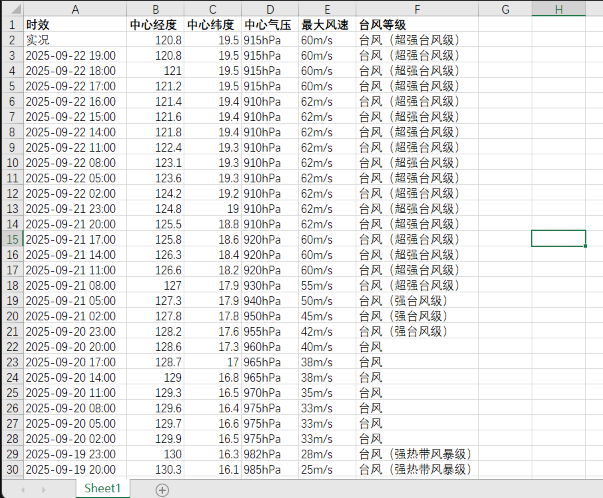
Task: Click cell 2025-09-21 17:00
Action: click(x=75, y=240)
